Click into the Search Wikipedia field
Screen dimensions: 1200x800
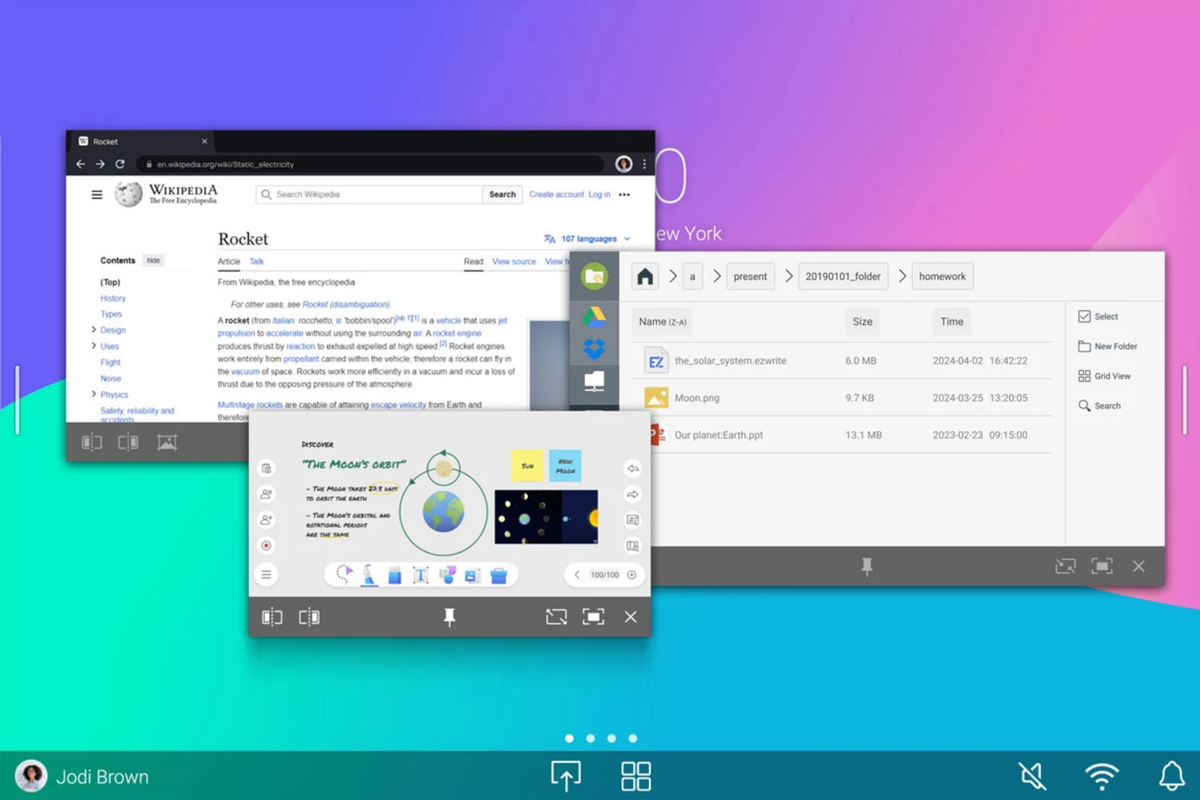[x=369, y=194]
